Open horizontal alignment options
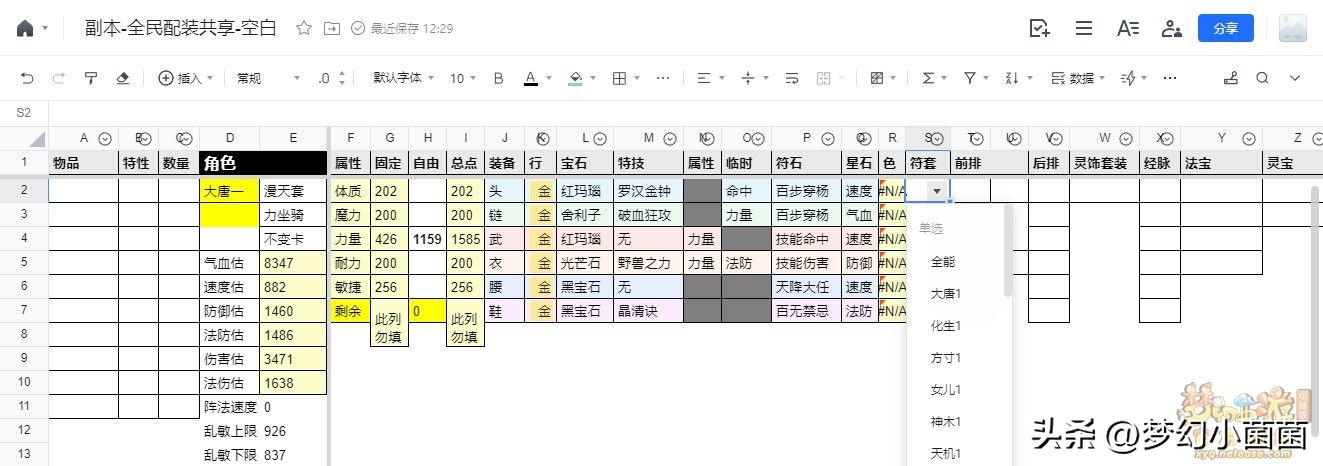Viewport: 1323px width, 466px height. click(x=704, y=78)
